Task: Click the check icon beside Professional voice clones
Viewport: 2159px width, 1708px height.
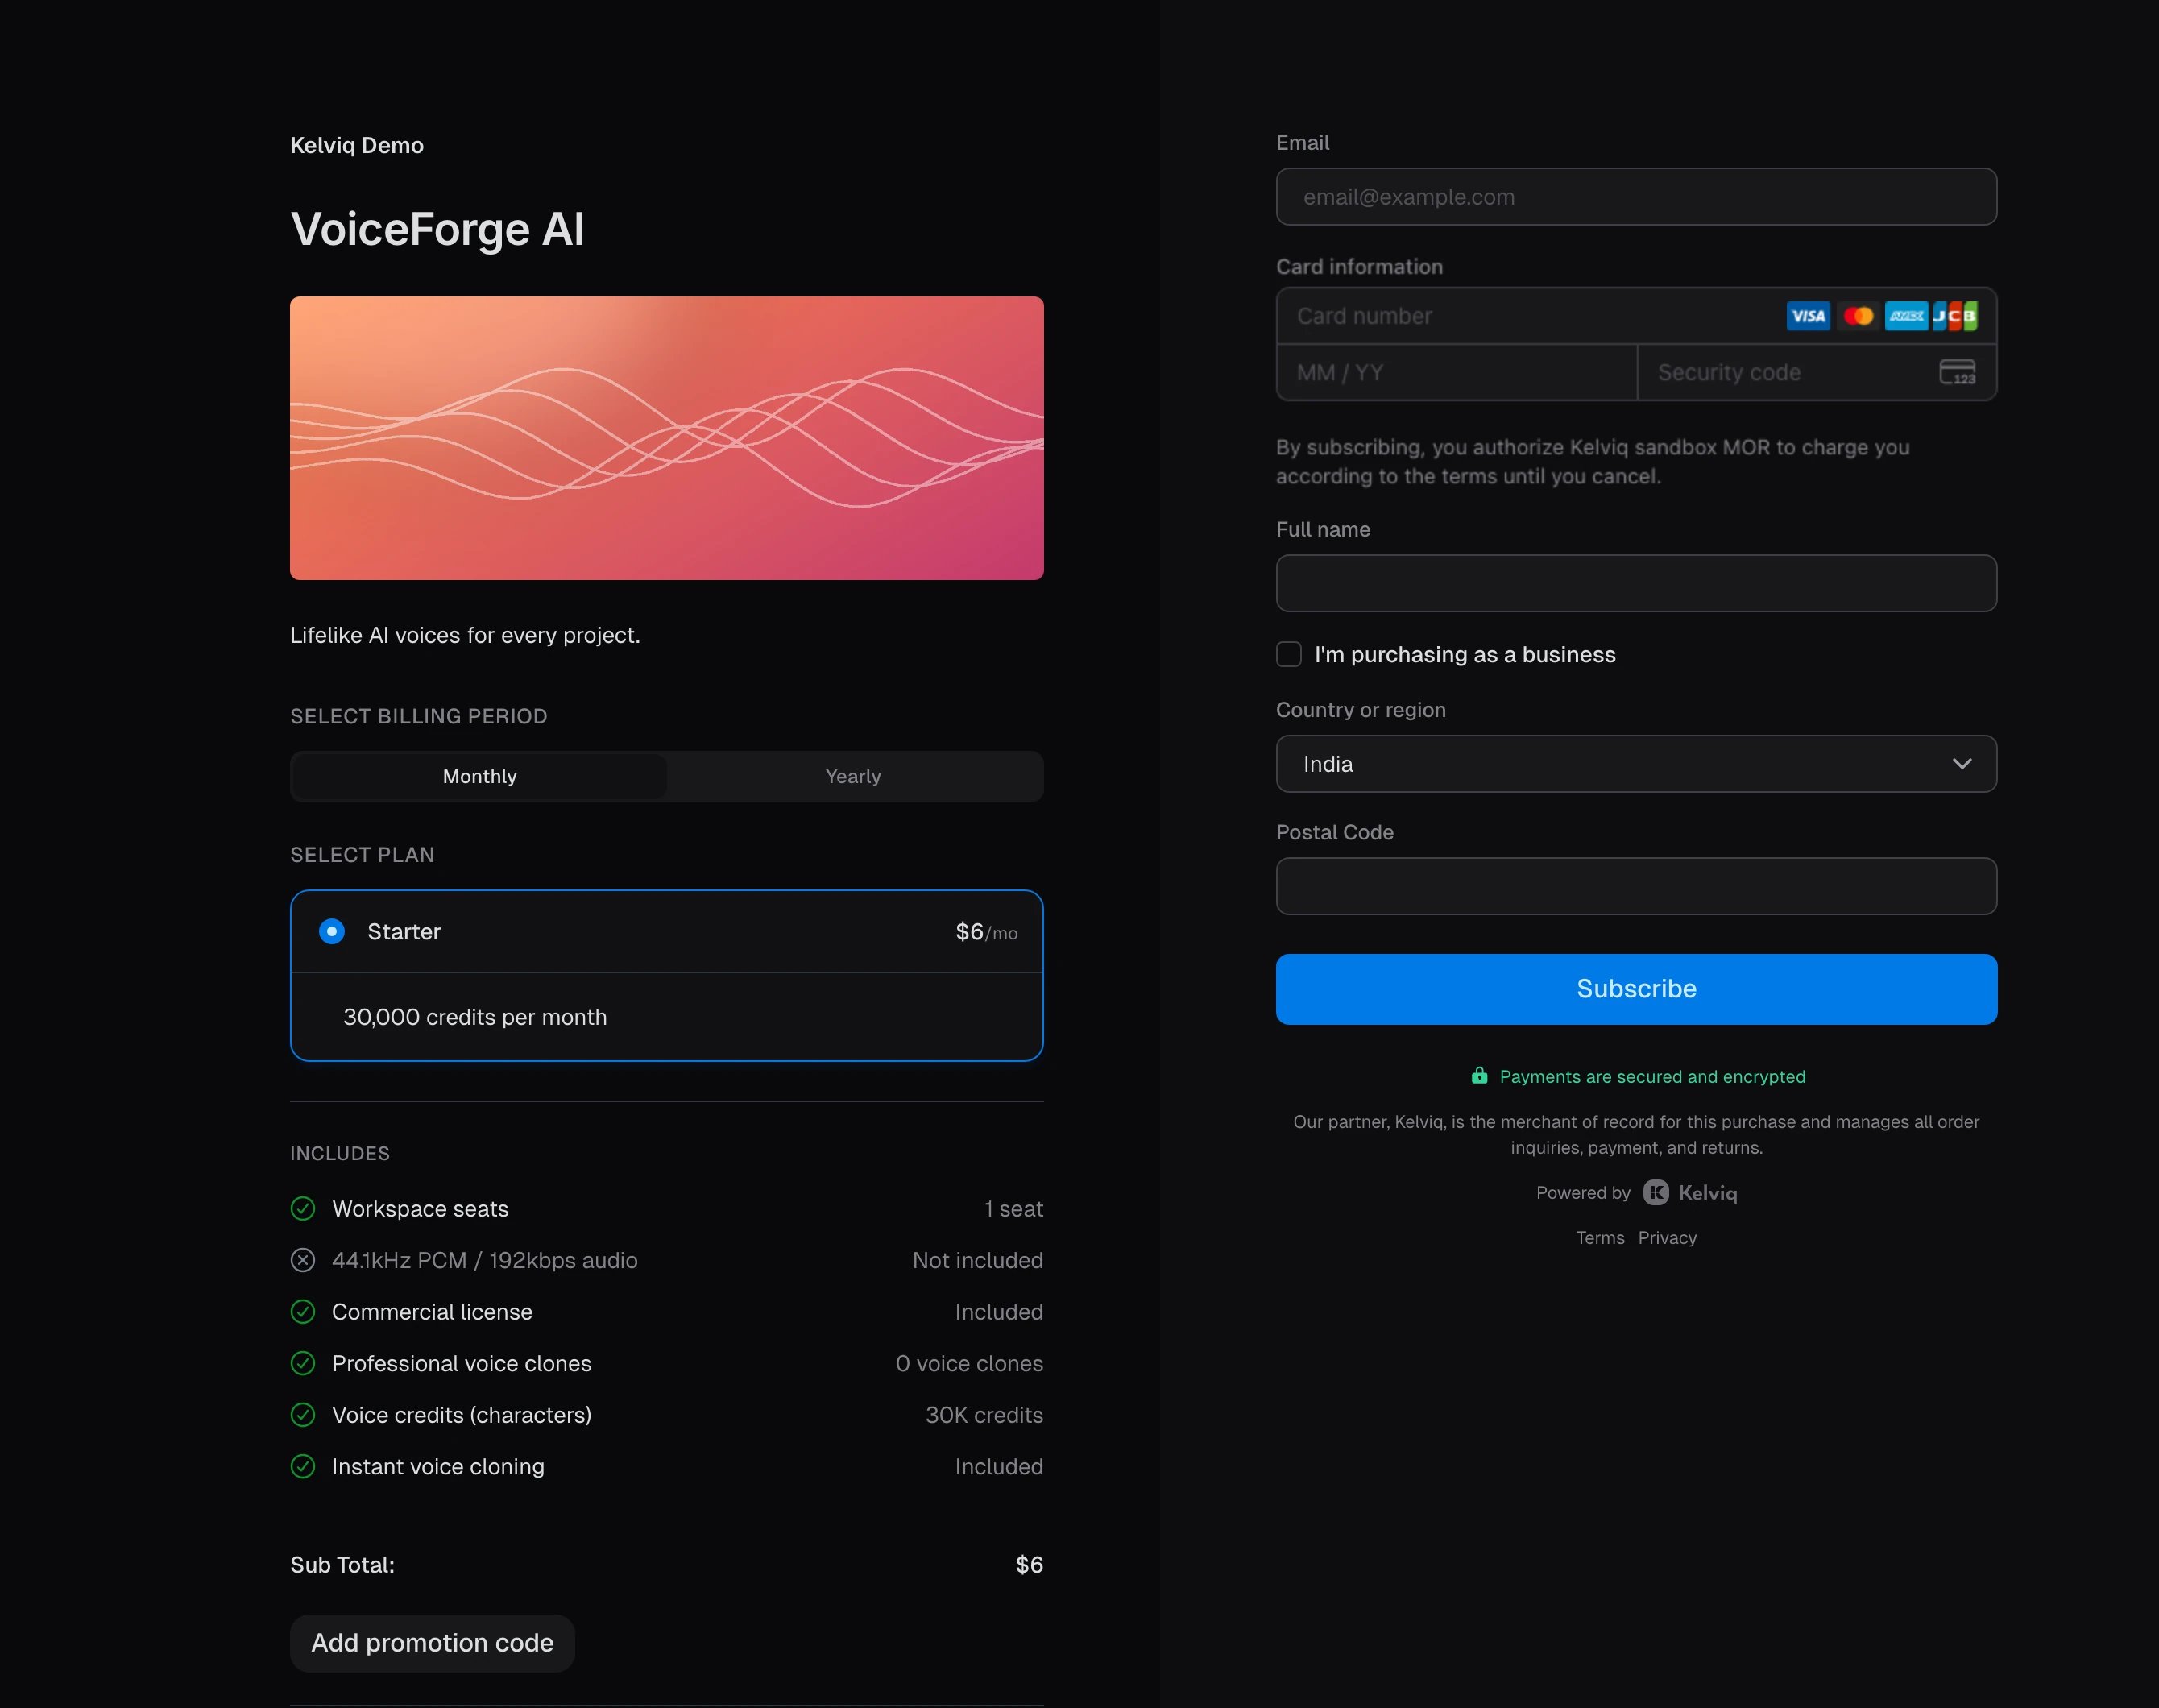Action: tap(303, 1363)
